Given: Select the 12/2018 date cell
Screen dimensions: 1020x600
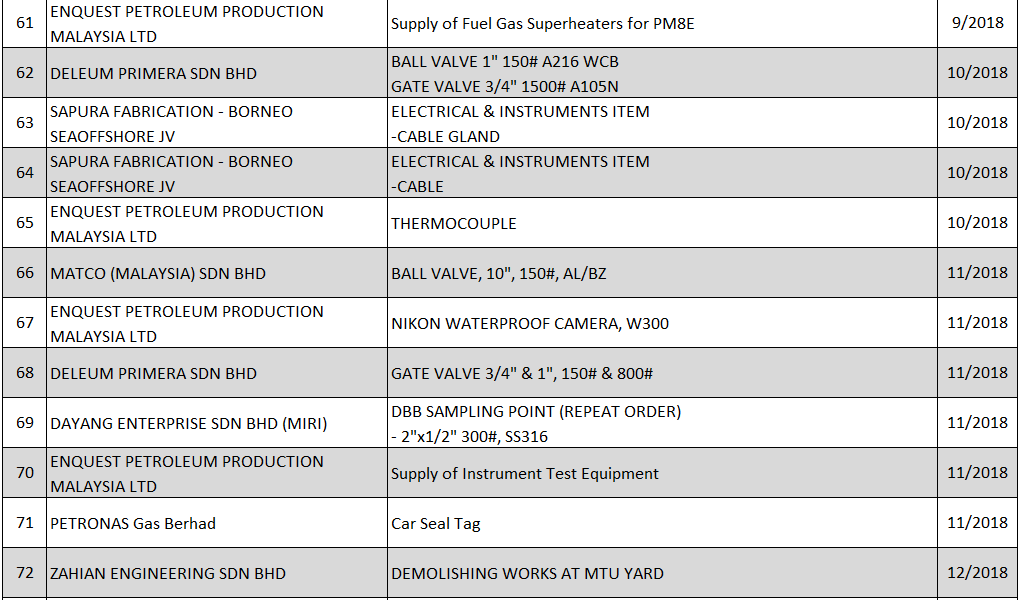Looking at the screenshot, I should (x=976, y=573).
